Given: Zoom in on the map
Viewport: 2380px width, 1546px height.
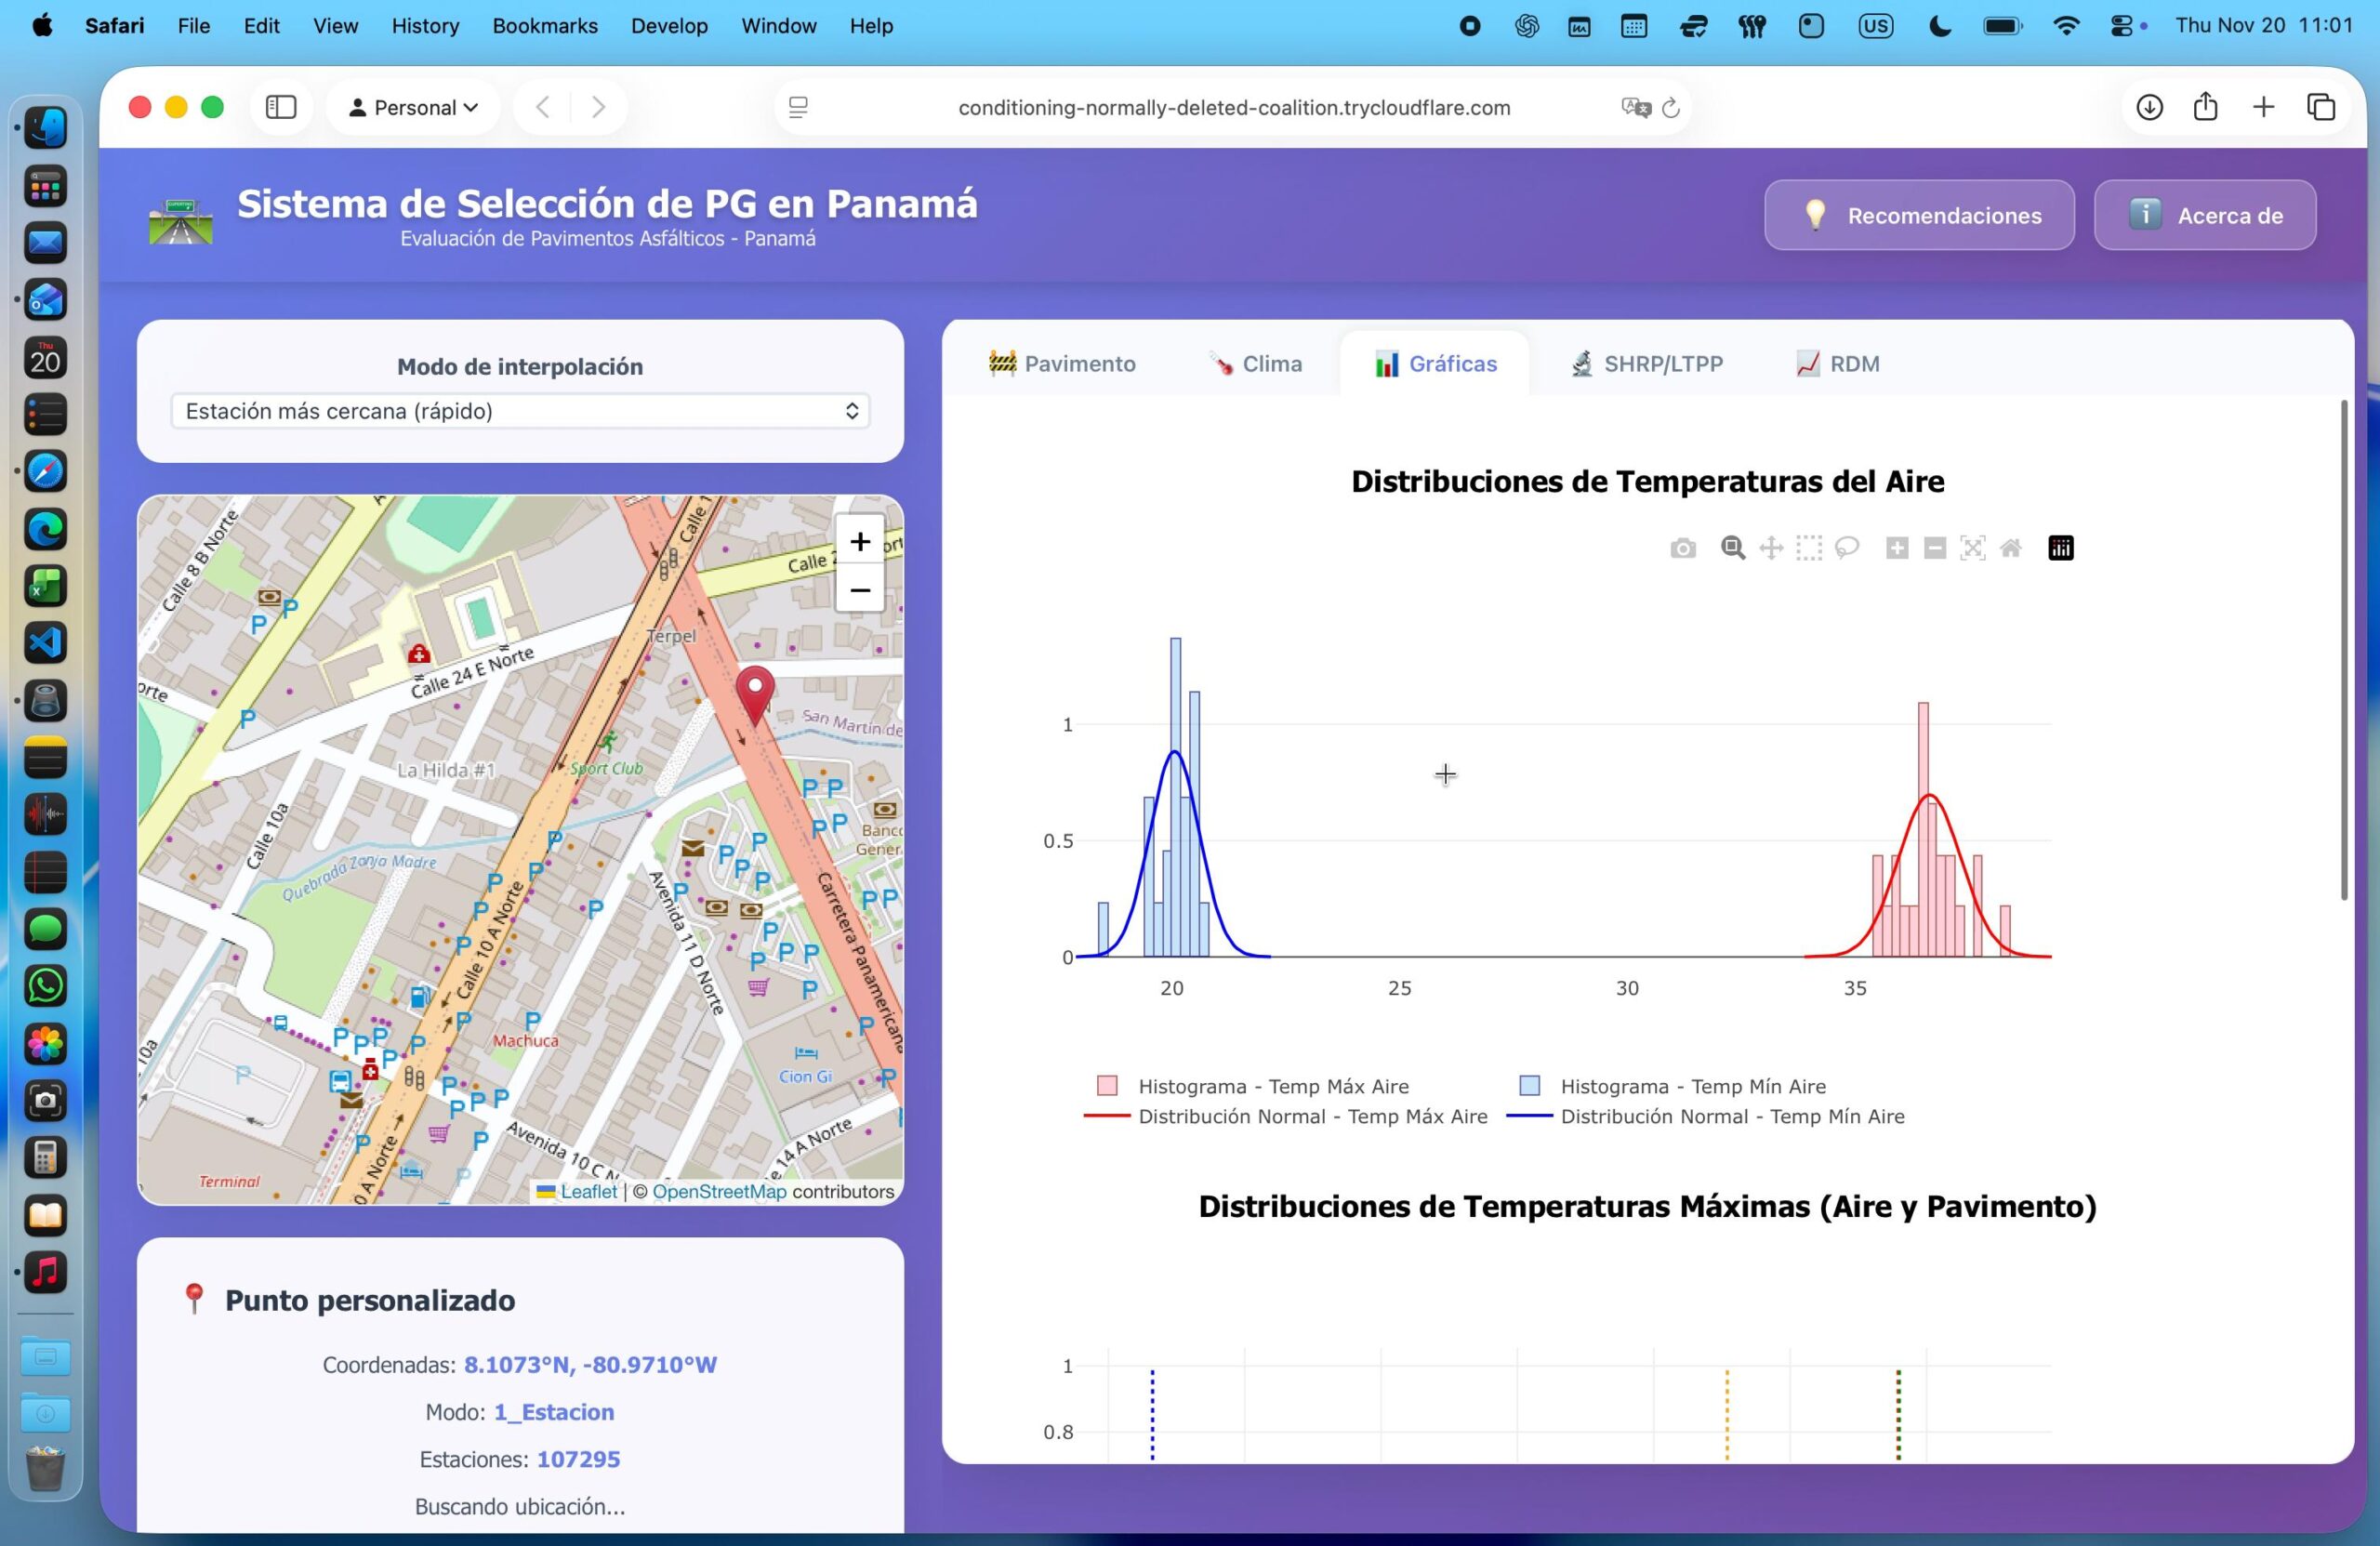Looking at the screenshot, I should pyautogui.click(x=859, y=541).
